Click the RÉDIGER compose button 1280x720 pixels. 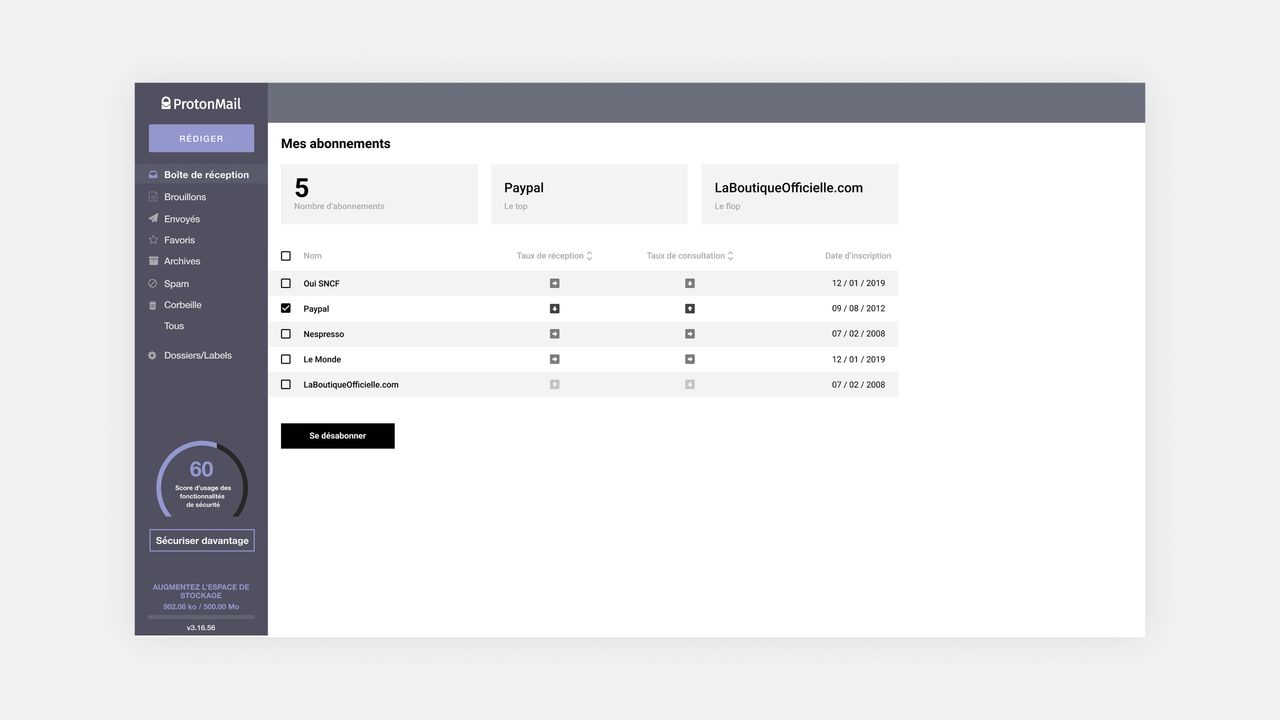coord(201,138)
